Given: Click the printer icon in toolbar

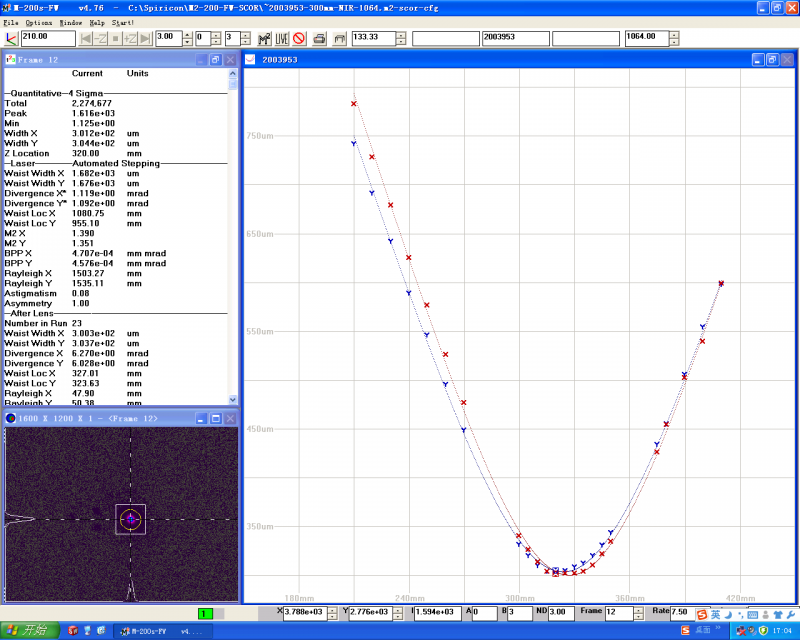Looking at the screenshot, I should [320, 39].
